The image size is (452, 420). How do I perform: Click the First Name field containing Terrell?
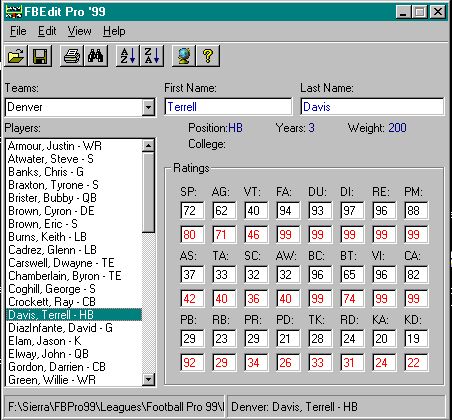228,107
